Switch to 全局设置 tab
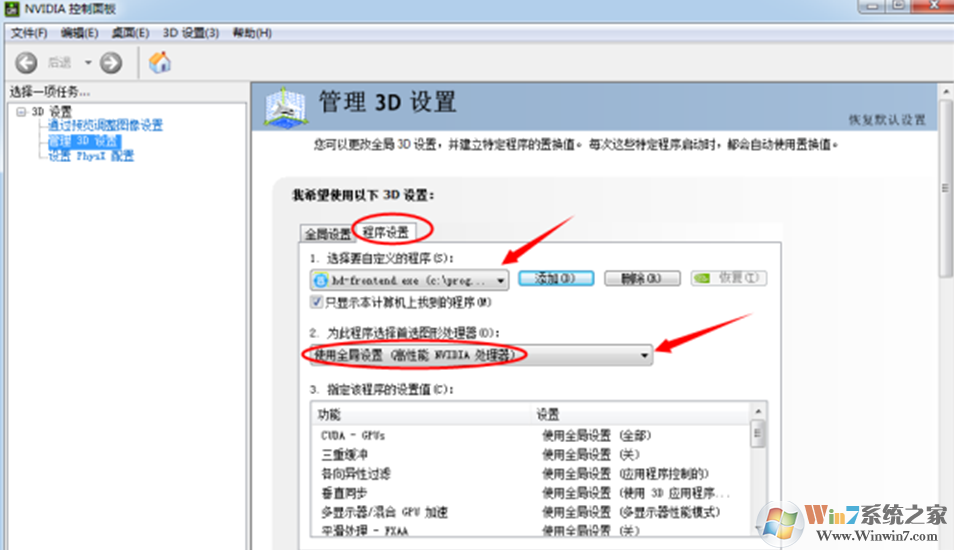This screenshot has height=550, width=954. coord(327,234)
